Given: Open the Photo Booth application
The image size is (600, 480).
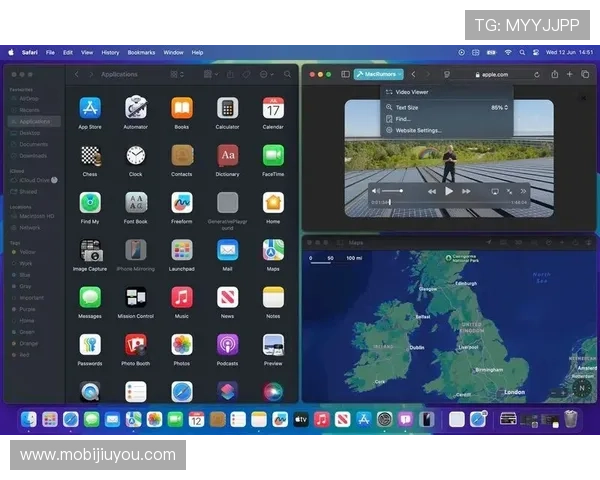Looking at the screenshot, I should coord(136,345).
